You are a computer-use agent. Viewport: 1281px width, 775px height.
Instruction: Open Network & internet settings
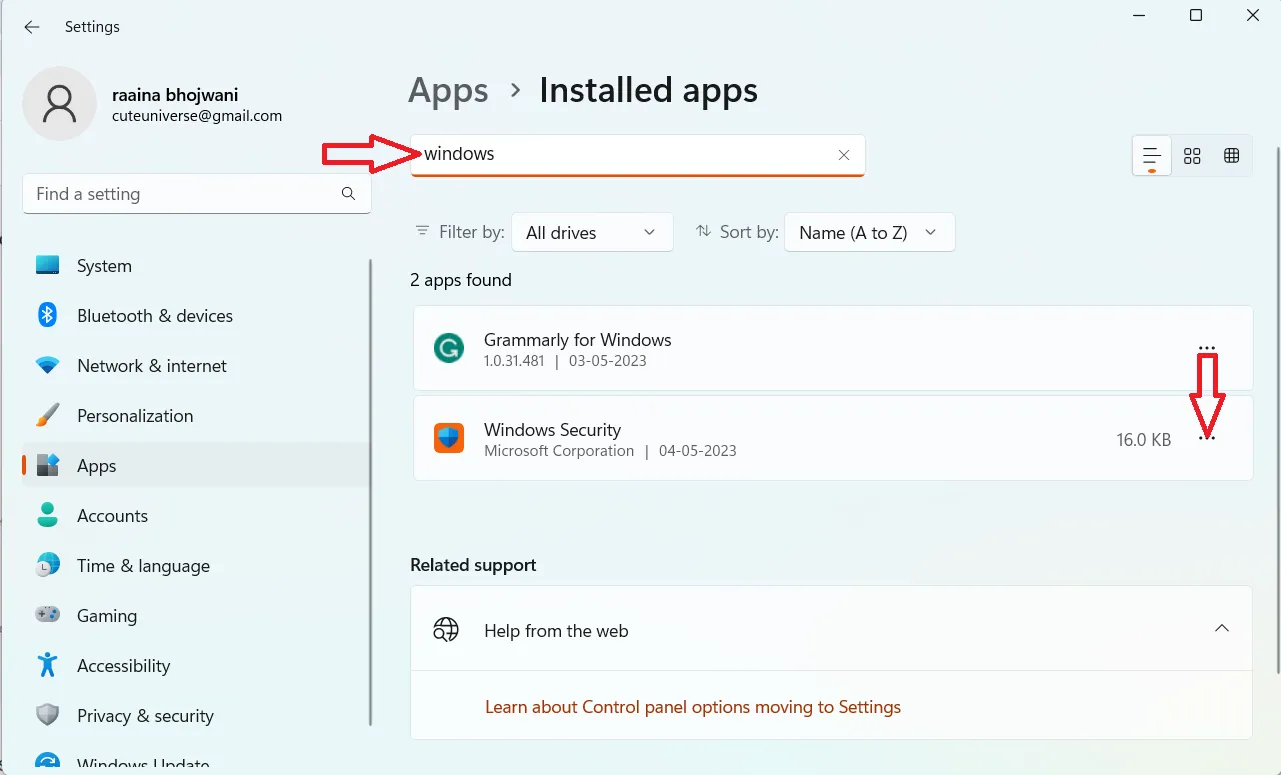click(196, 366)
